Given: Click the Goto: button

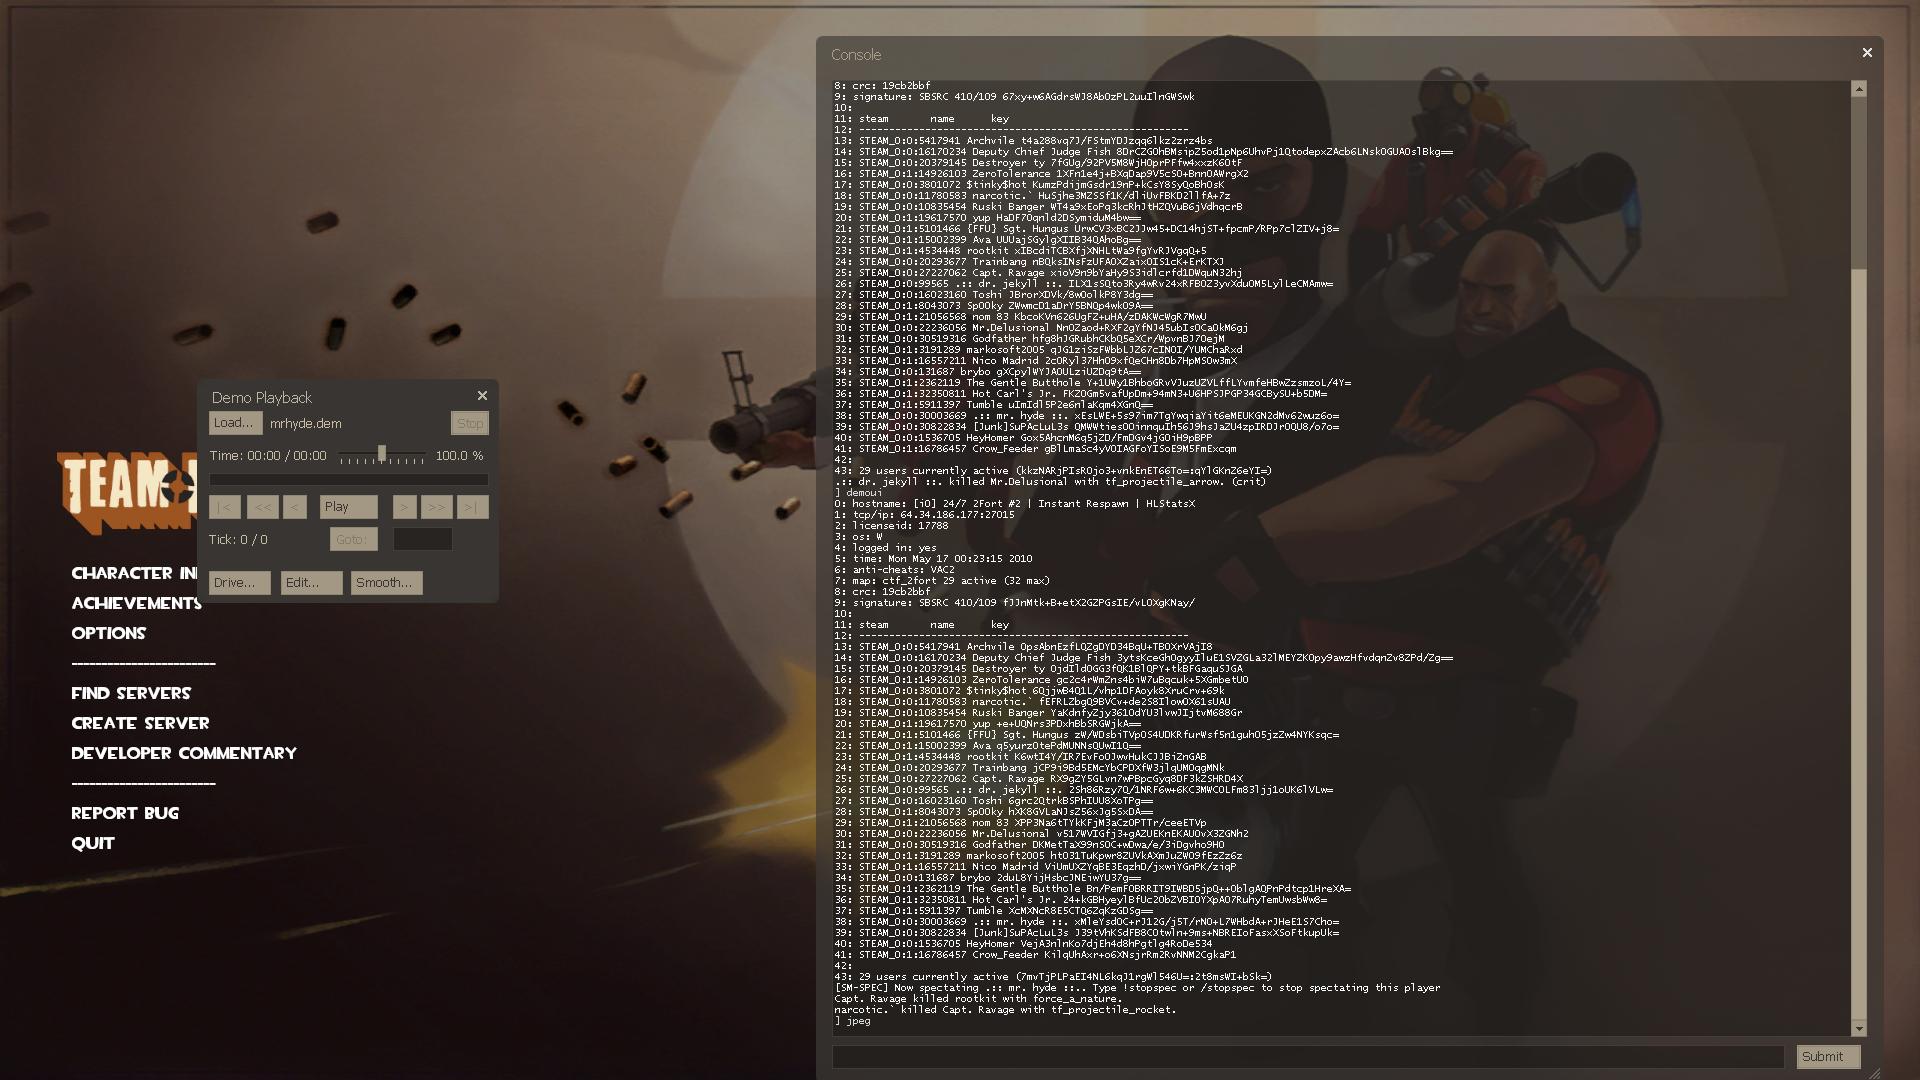Looking at the screenshot, I should 353,539.
